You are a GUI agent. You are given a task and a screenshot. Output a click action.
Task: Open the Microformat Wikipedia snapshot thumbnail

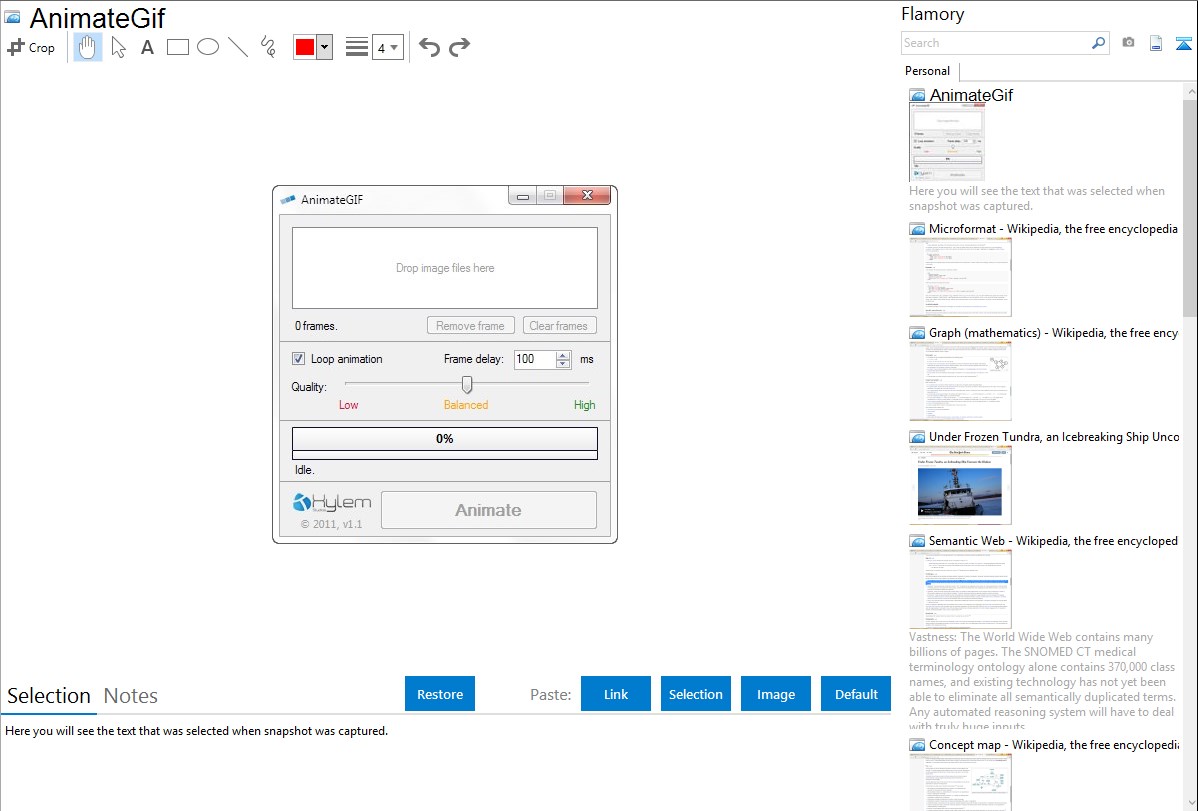pyautogui.click(x=960, y=277)
